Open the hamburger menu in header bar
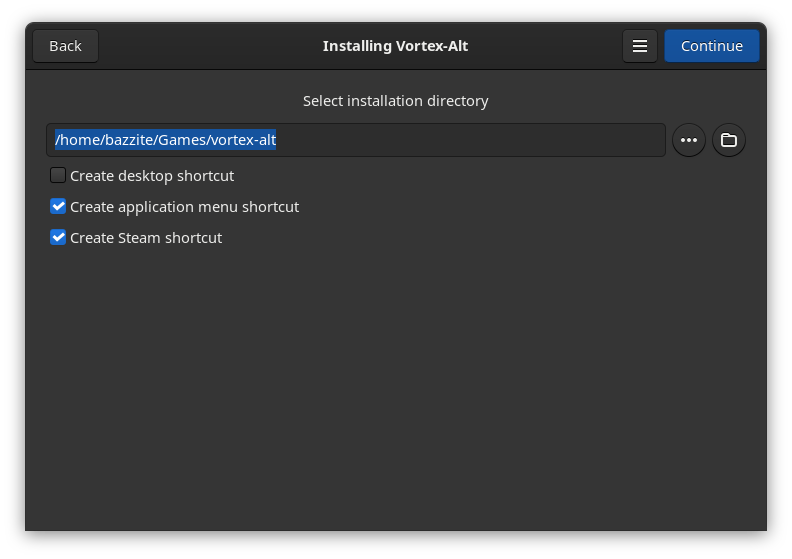 coord(640,46)
